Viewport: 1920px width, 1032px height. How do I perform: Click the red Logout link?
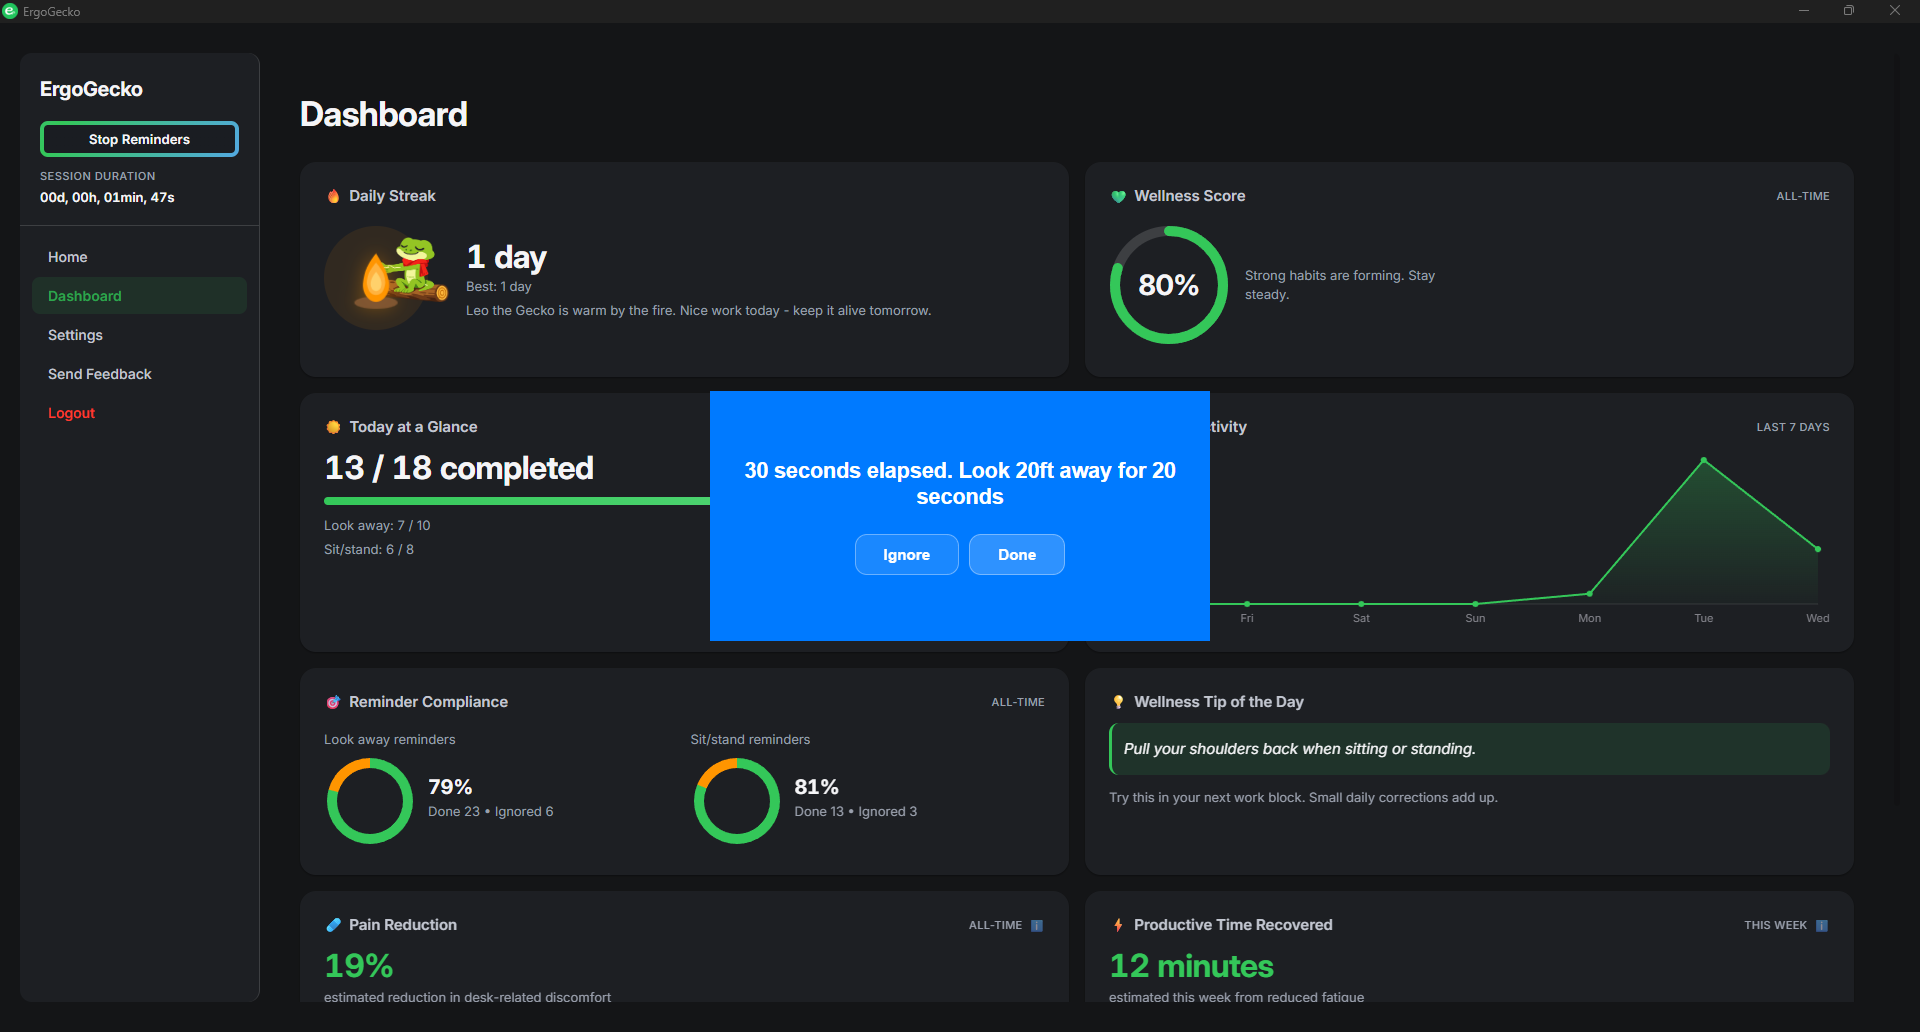tap(71, 412)
